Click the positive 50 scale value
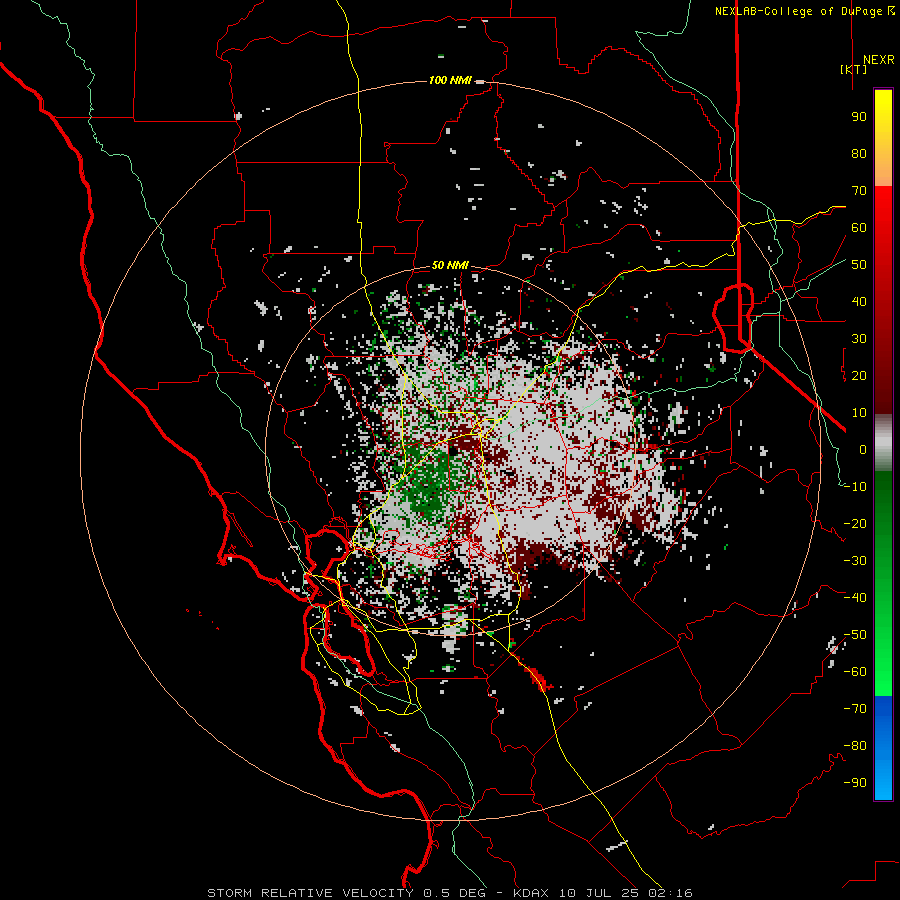This screenshot has width=900, height=900. [859, 265]
